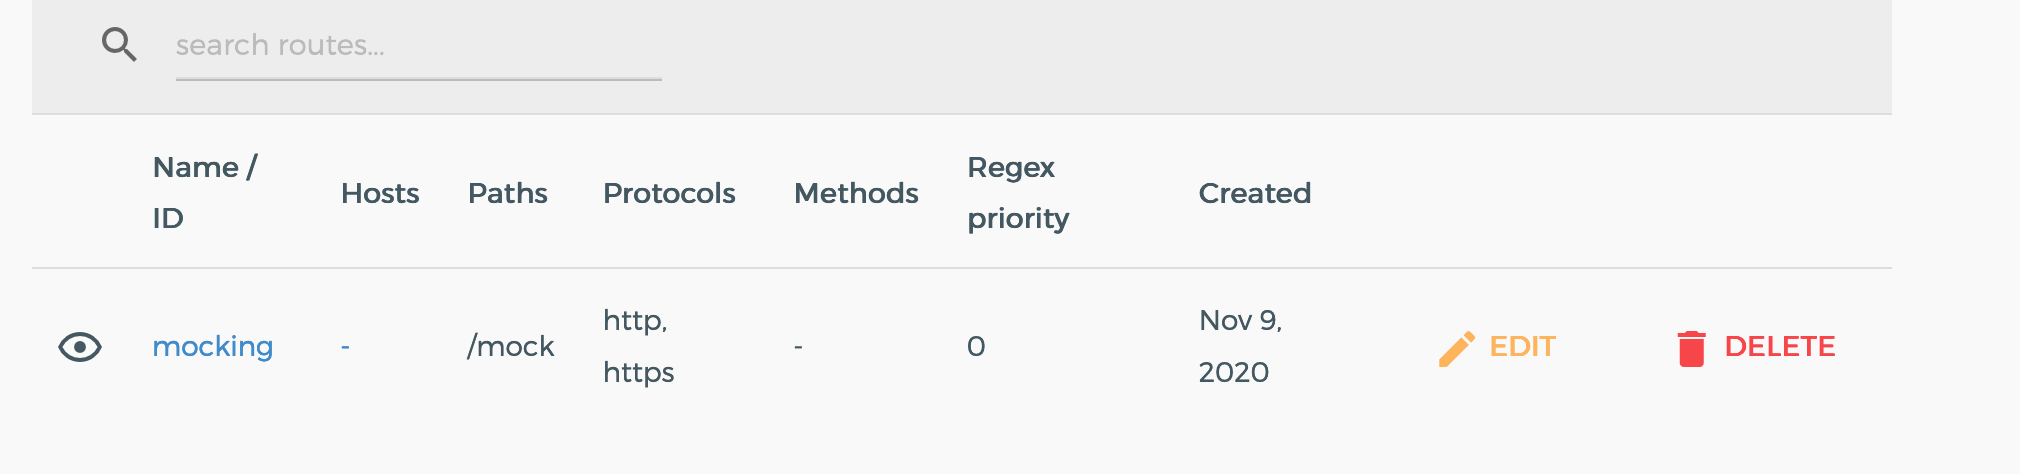
Task: Click the magnifying glass search icon
Action: [119, 45]
